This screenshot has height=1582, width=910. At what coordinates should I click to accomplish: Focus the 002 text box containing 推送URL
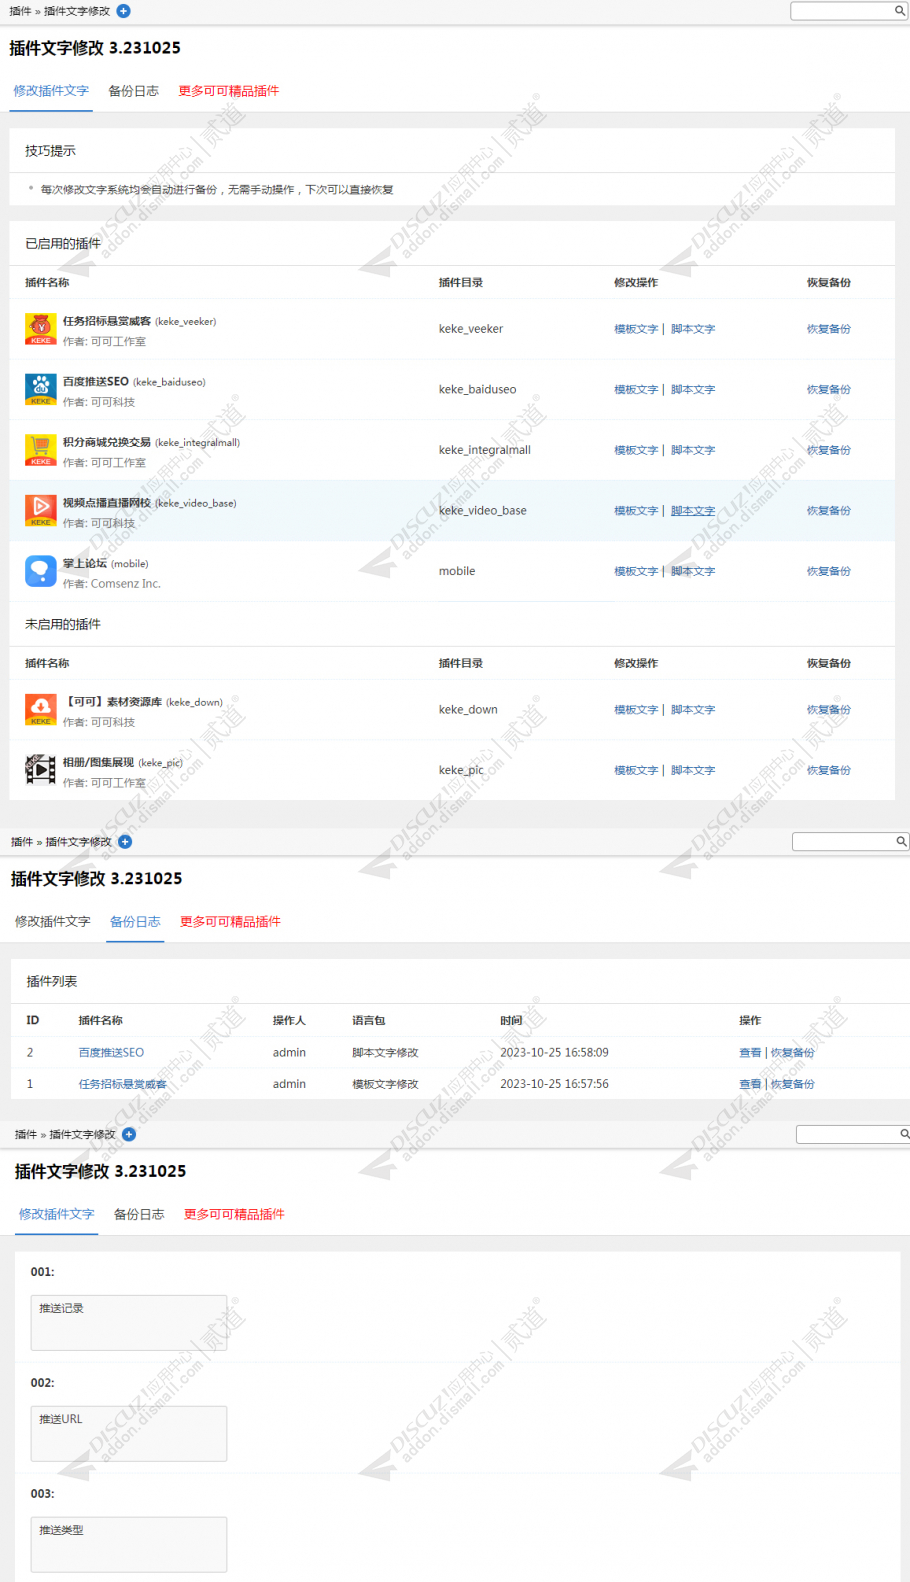[x=129, y=1434]
